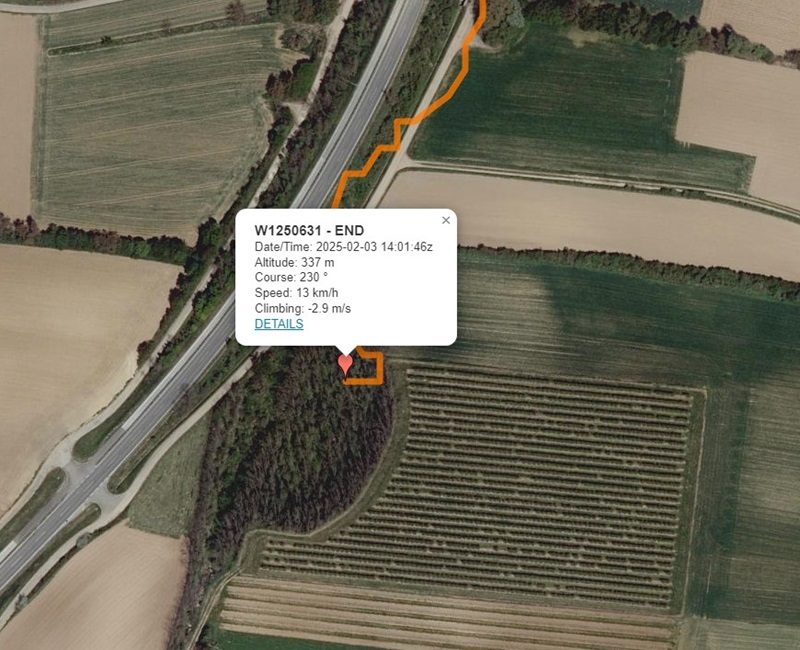
Task: Open the DETAILS link in popup
Action: [x=279, y=324]
